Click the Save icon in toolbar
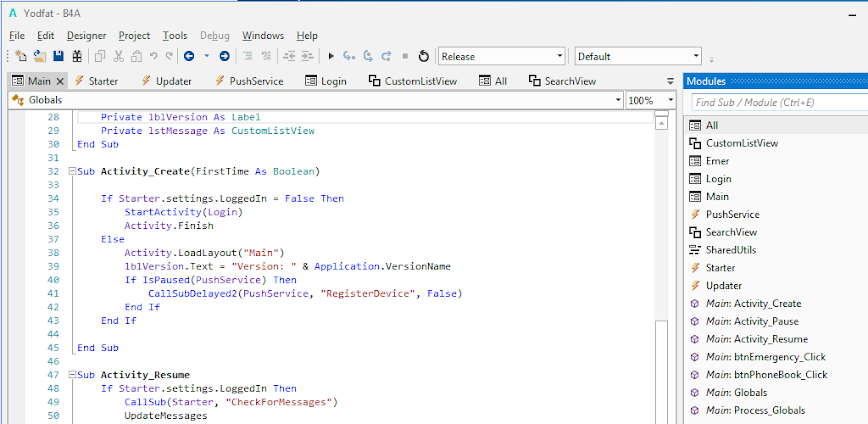The width and height of the screenshot is (868, 424). [x=58, y=56]
